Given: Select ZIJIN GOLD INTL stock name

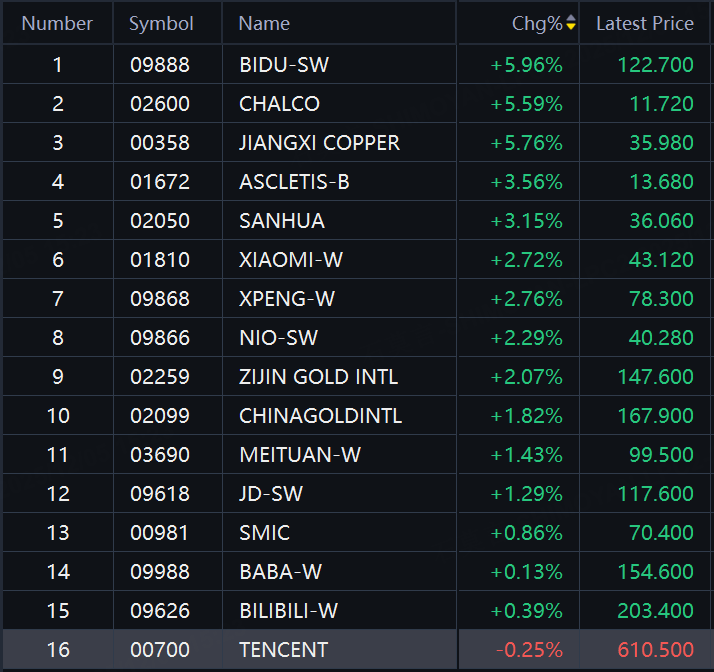Looking at the screenshot, I should pyautogui.click(x=319, y=377).
